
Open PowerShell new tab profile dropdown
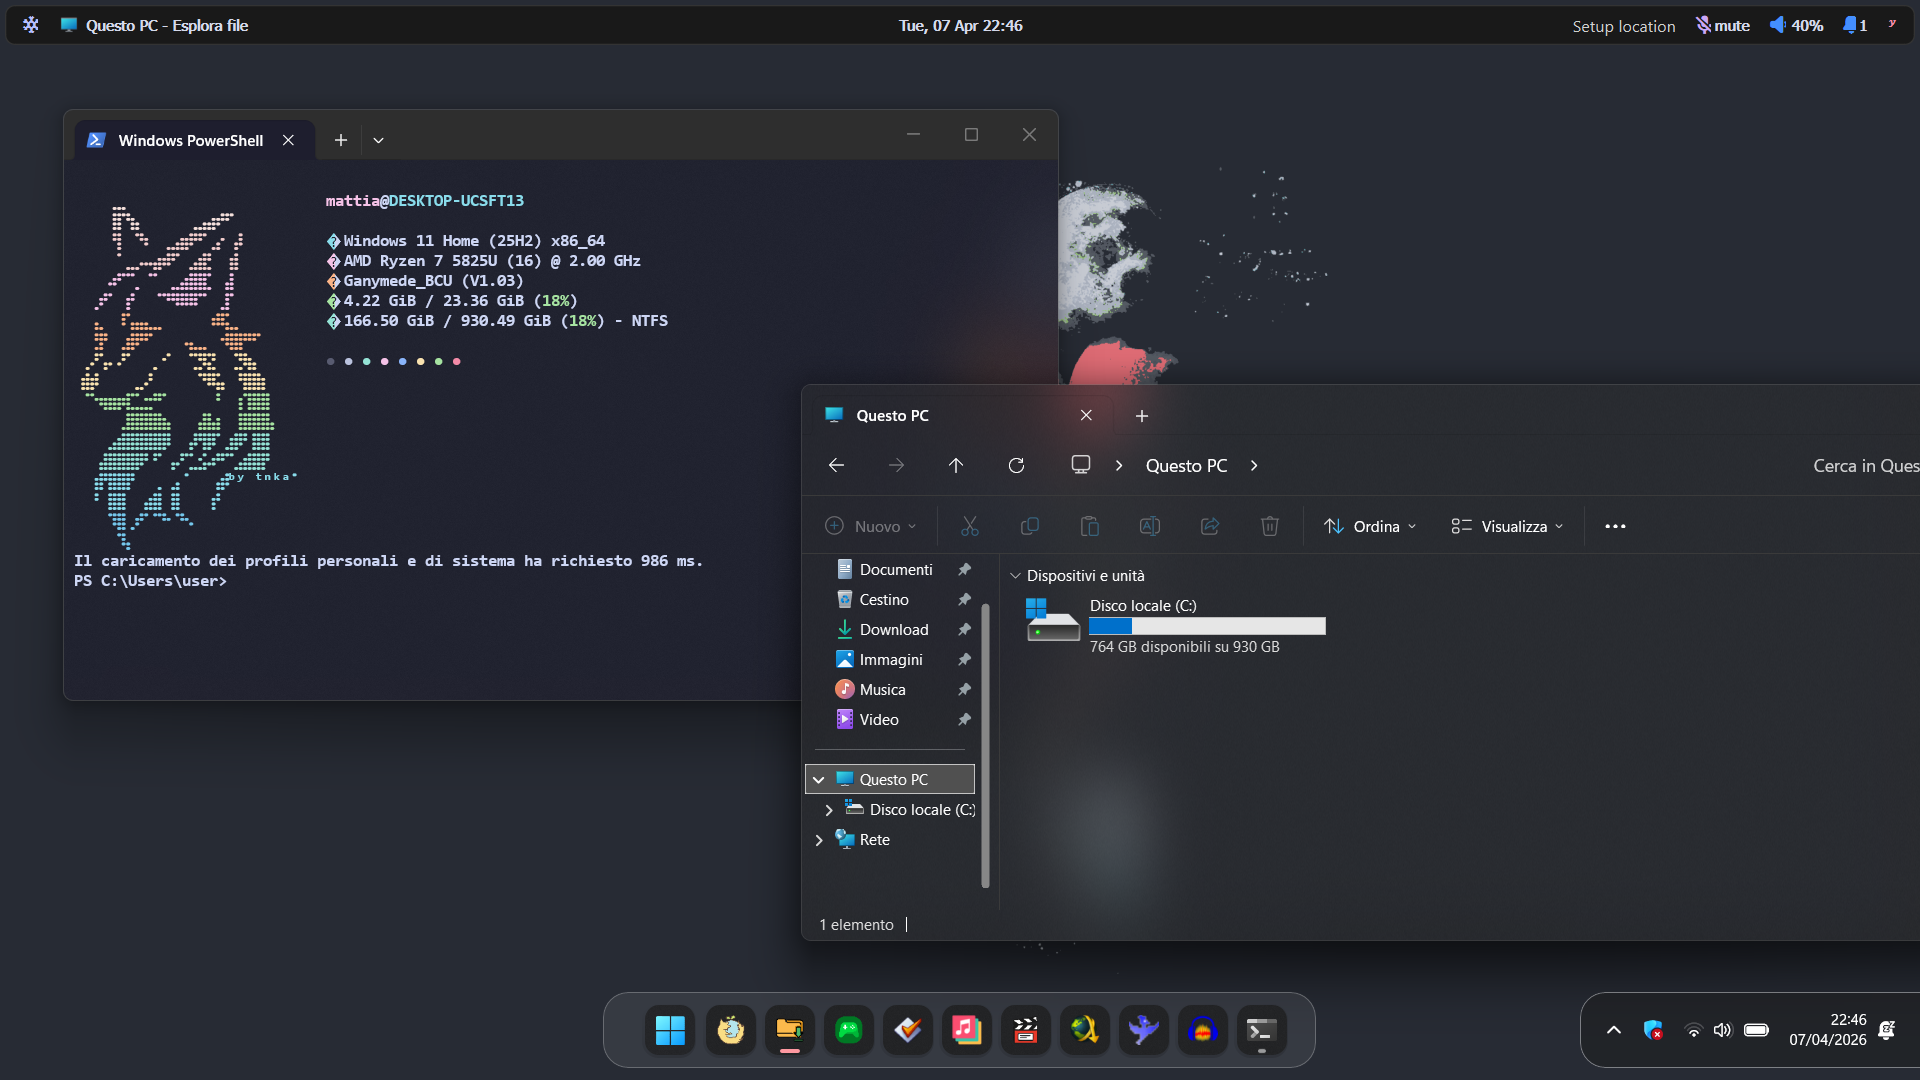(378, 141)
